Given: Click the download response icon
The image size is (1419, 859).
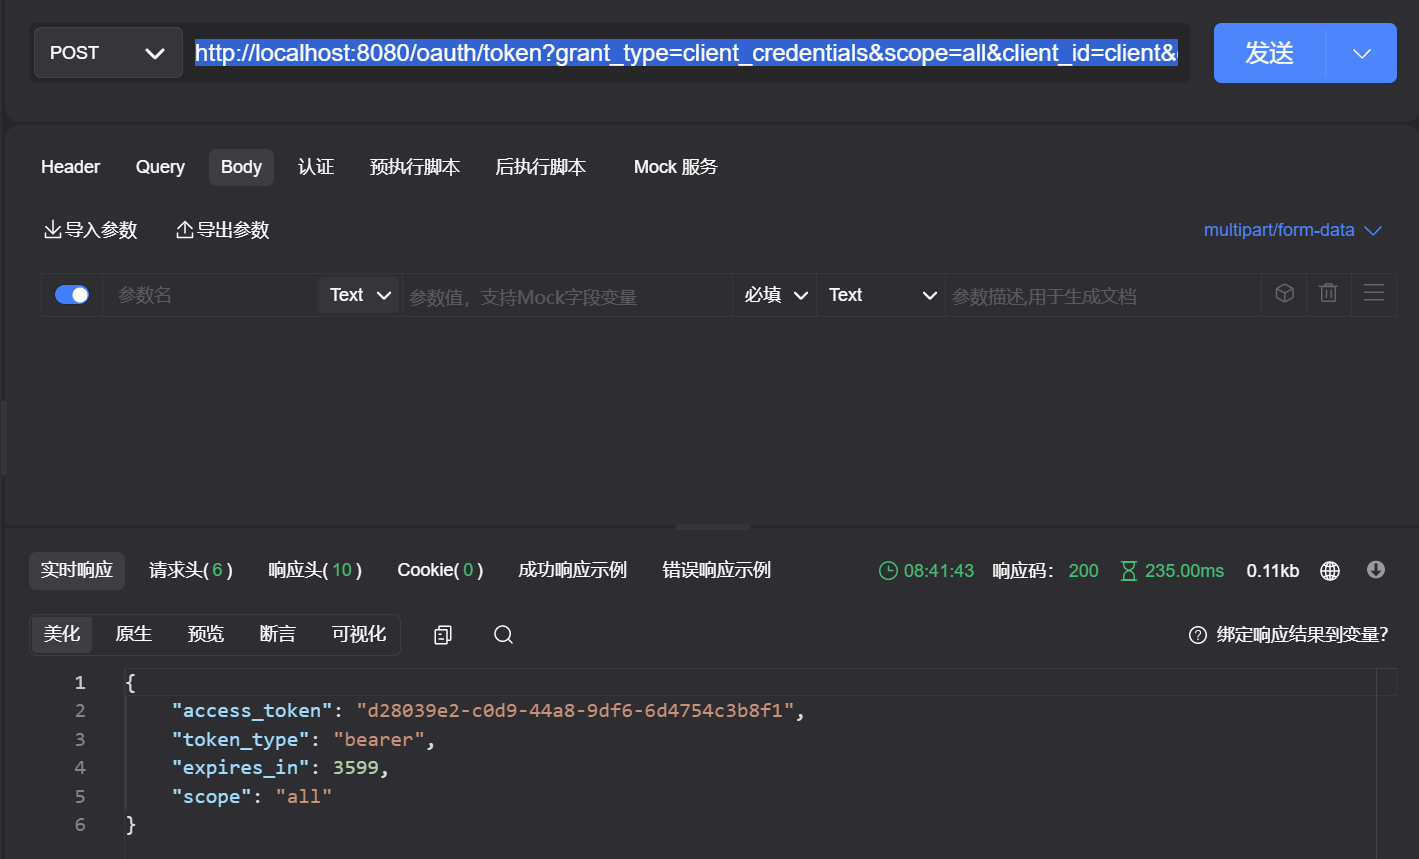Looking at the screenshot, I should click(x=1376, y=570).
